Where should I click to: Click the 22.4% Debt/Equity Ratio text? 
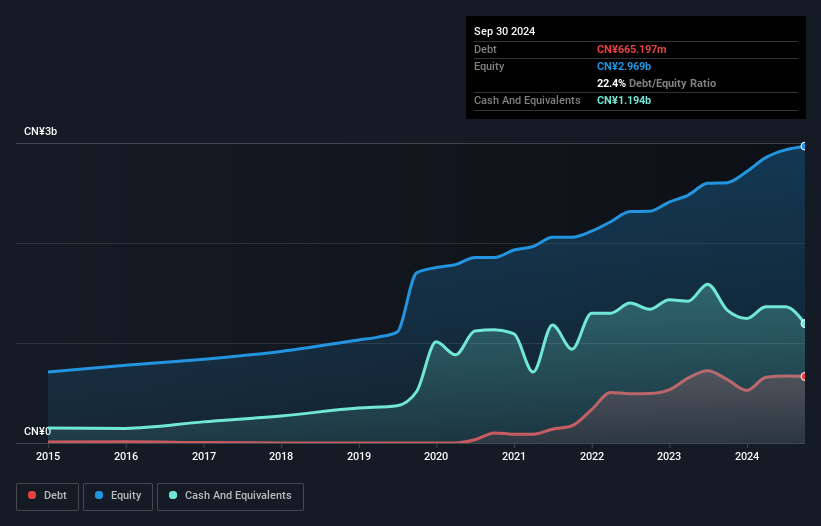point(656,83)
